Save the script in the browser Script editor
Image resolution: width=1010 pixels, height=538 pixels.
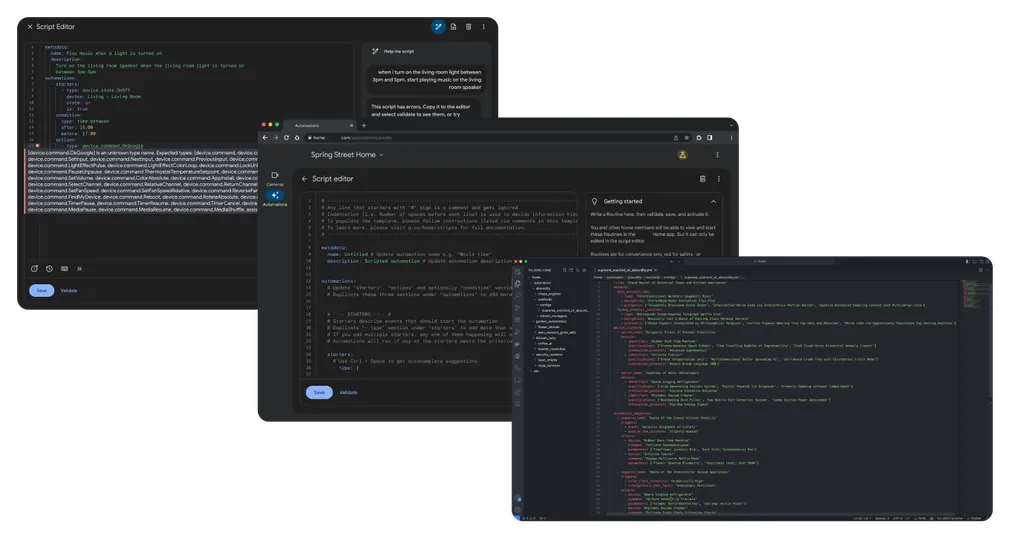pyautogui.click(x=319, y=392)
